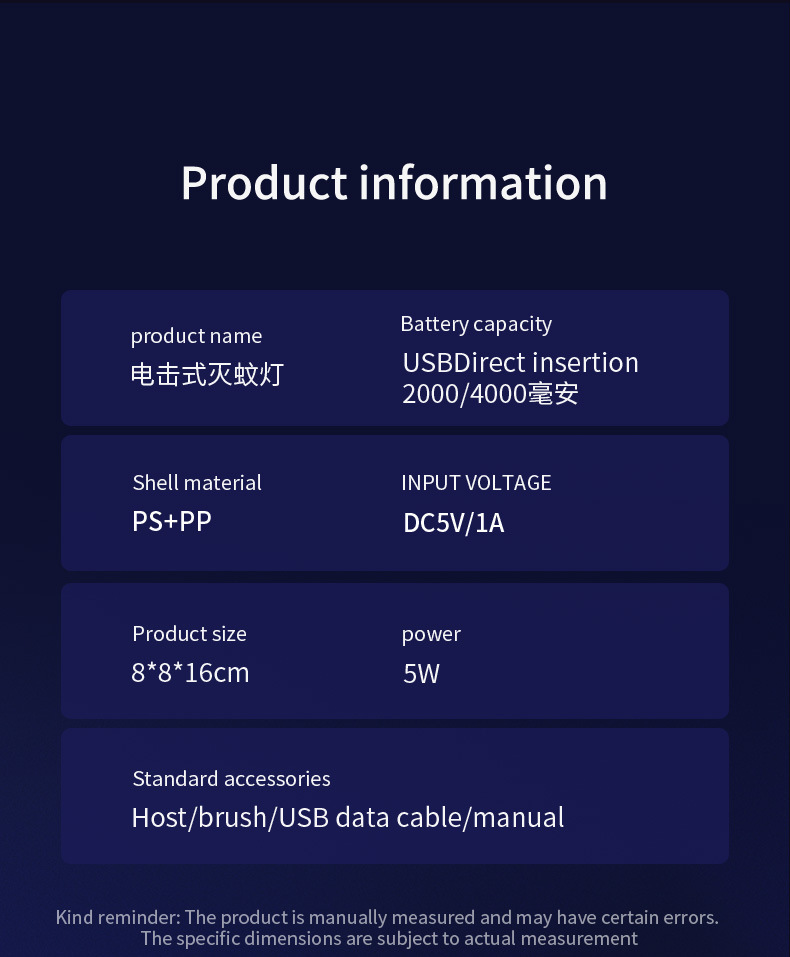Select the "product name" label
This screenshot has width=790, height=957.
[x=196, y=336]
